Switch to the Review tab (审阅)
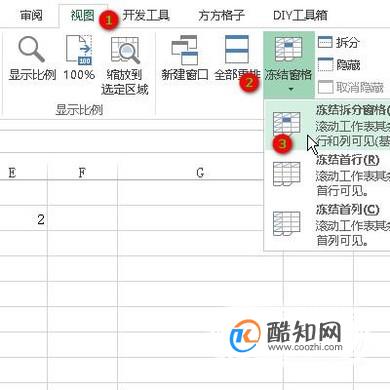The width and height of the screenshot is (390, 390). [31, 15]
